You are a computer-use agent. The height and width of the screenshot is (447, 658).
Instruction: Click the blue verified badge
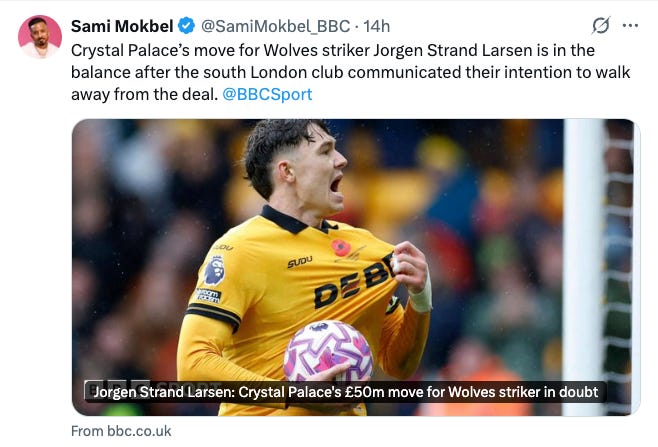click(x=186, y=26)
